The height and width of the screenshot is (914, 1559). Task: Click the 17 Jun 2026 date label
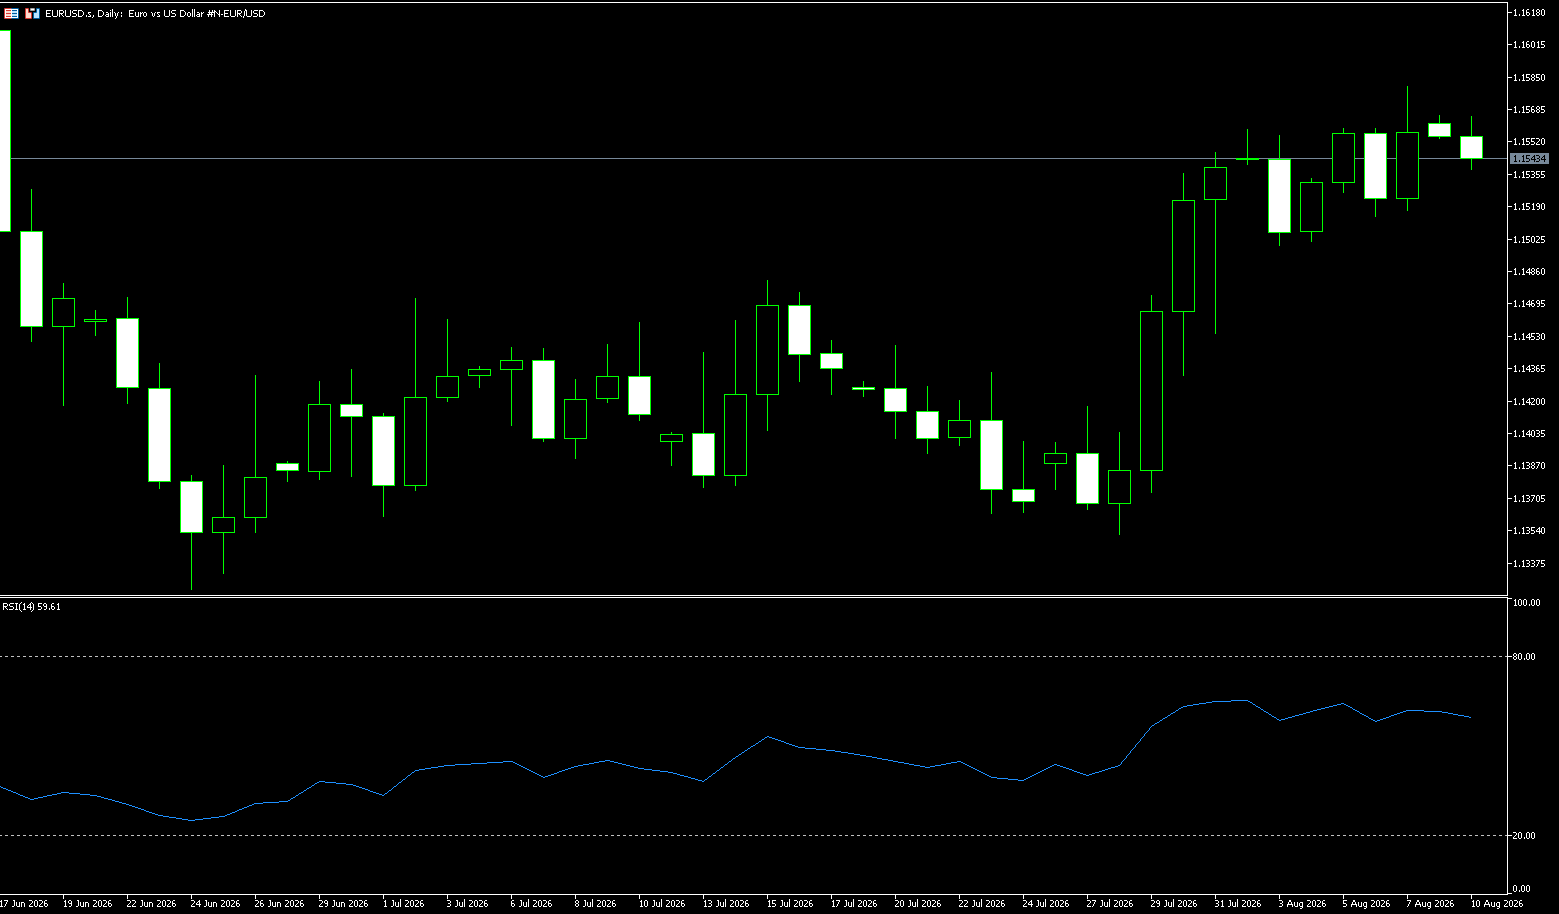24,904
